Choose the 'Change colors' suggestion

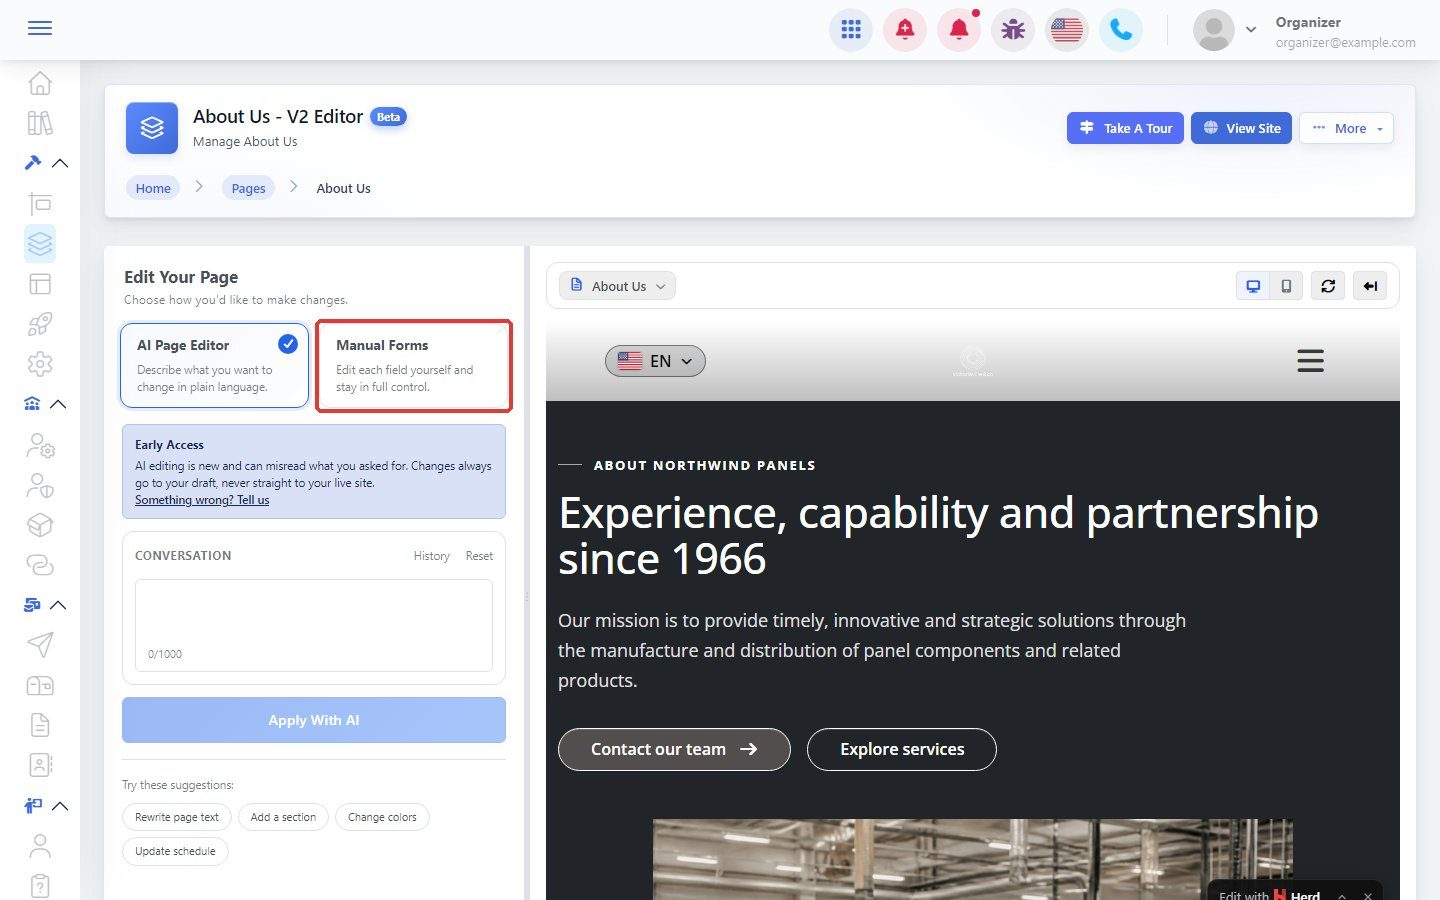tap(382, 817)
